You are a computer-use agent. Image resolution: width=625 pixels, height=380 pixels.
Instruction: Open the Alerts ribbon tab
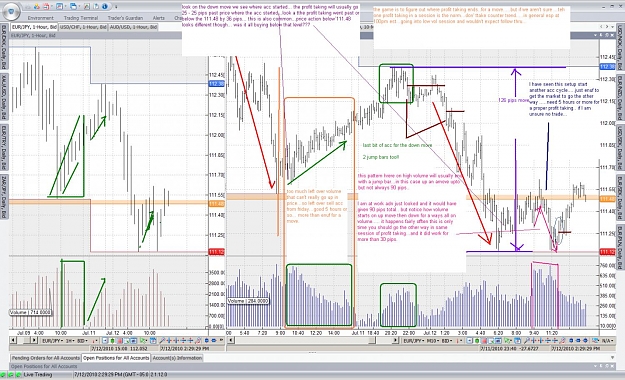(159, 18)
